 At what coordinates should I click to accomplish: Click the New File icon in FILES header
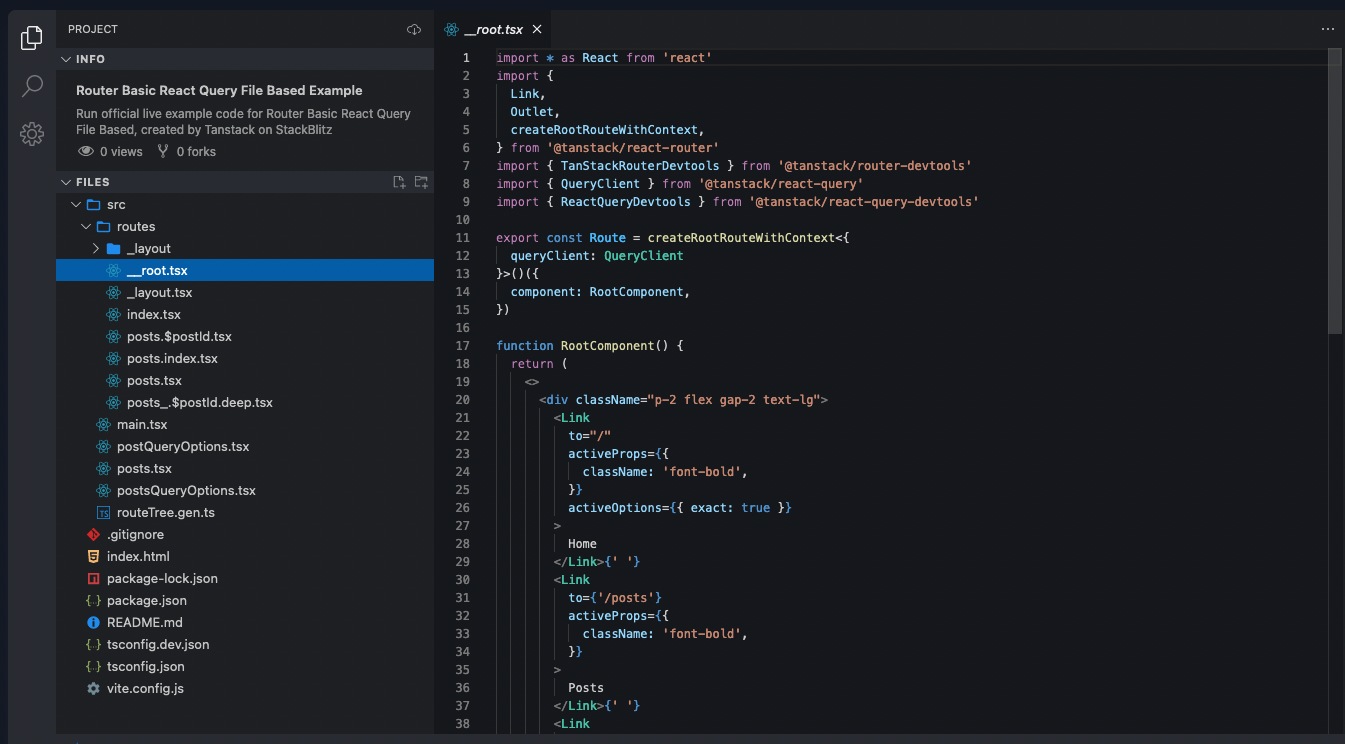[399, 182]
